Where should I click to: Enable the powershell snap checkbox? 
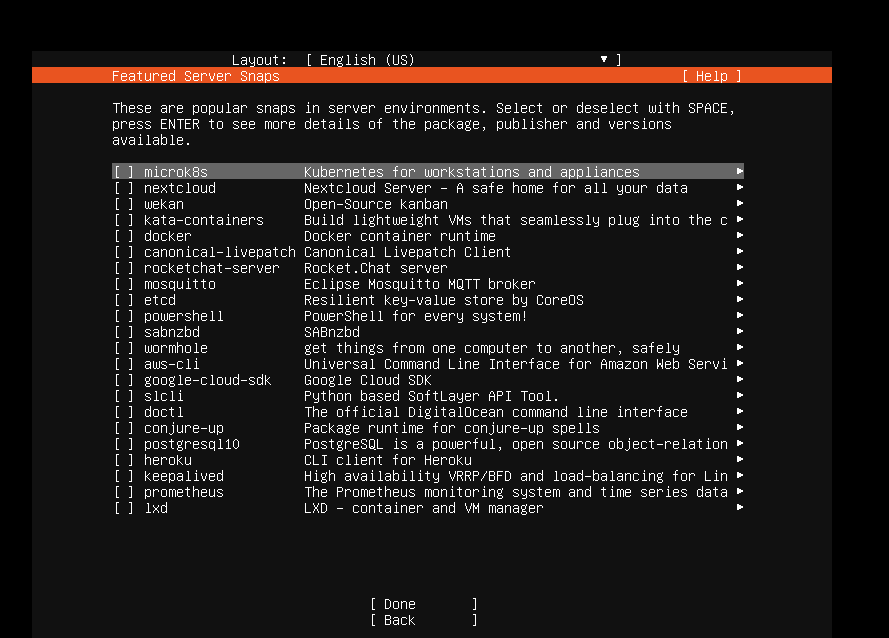pos(124,316)
